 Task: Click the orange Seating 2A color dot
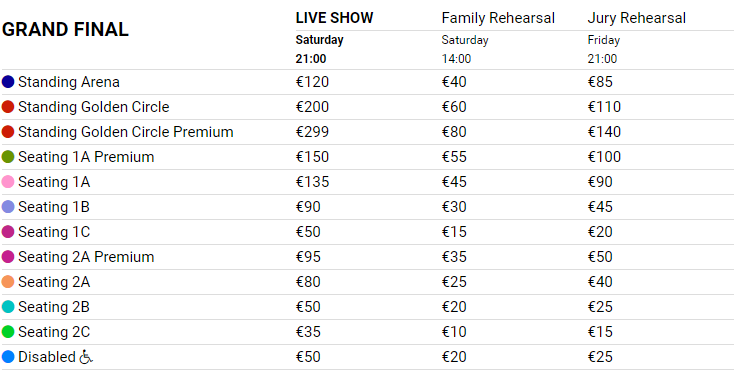8,282
